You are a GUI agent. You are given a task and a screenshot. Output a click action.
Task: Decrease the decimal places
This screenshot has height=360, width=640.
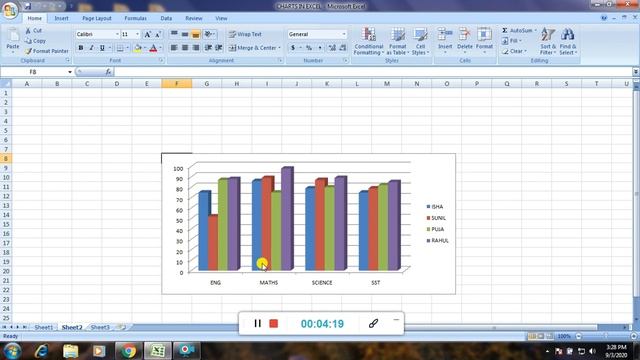tap(343, 48)
